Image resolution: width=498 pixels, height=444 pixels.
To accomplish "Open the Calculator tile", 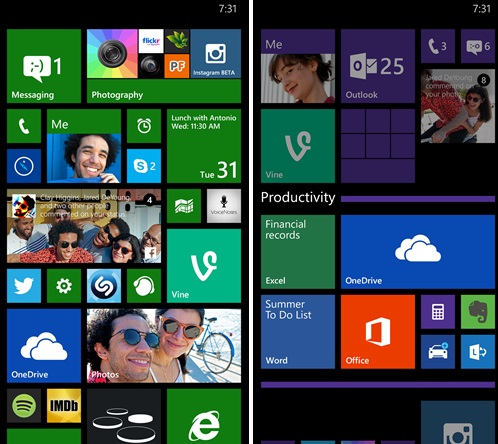I will pos(438,312).
